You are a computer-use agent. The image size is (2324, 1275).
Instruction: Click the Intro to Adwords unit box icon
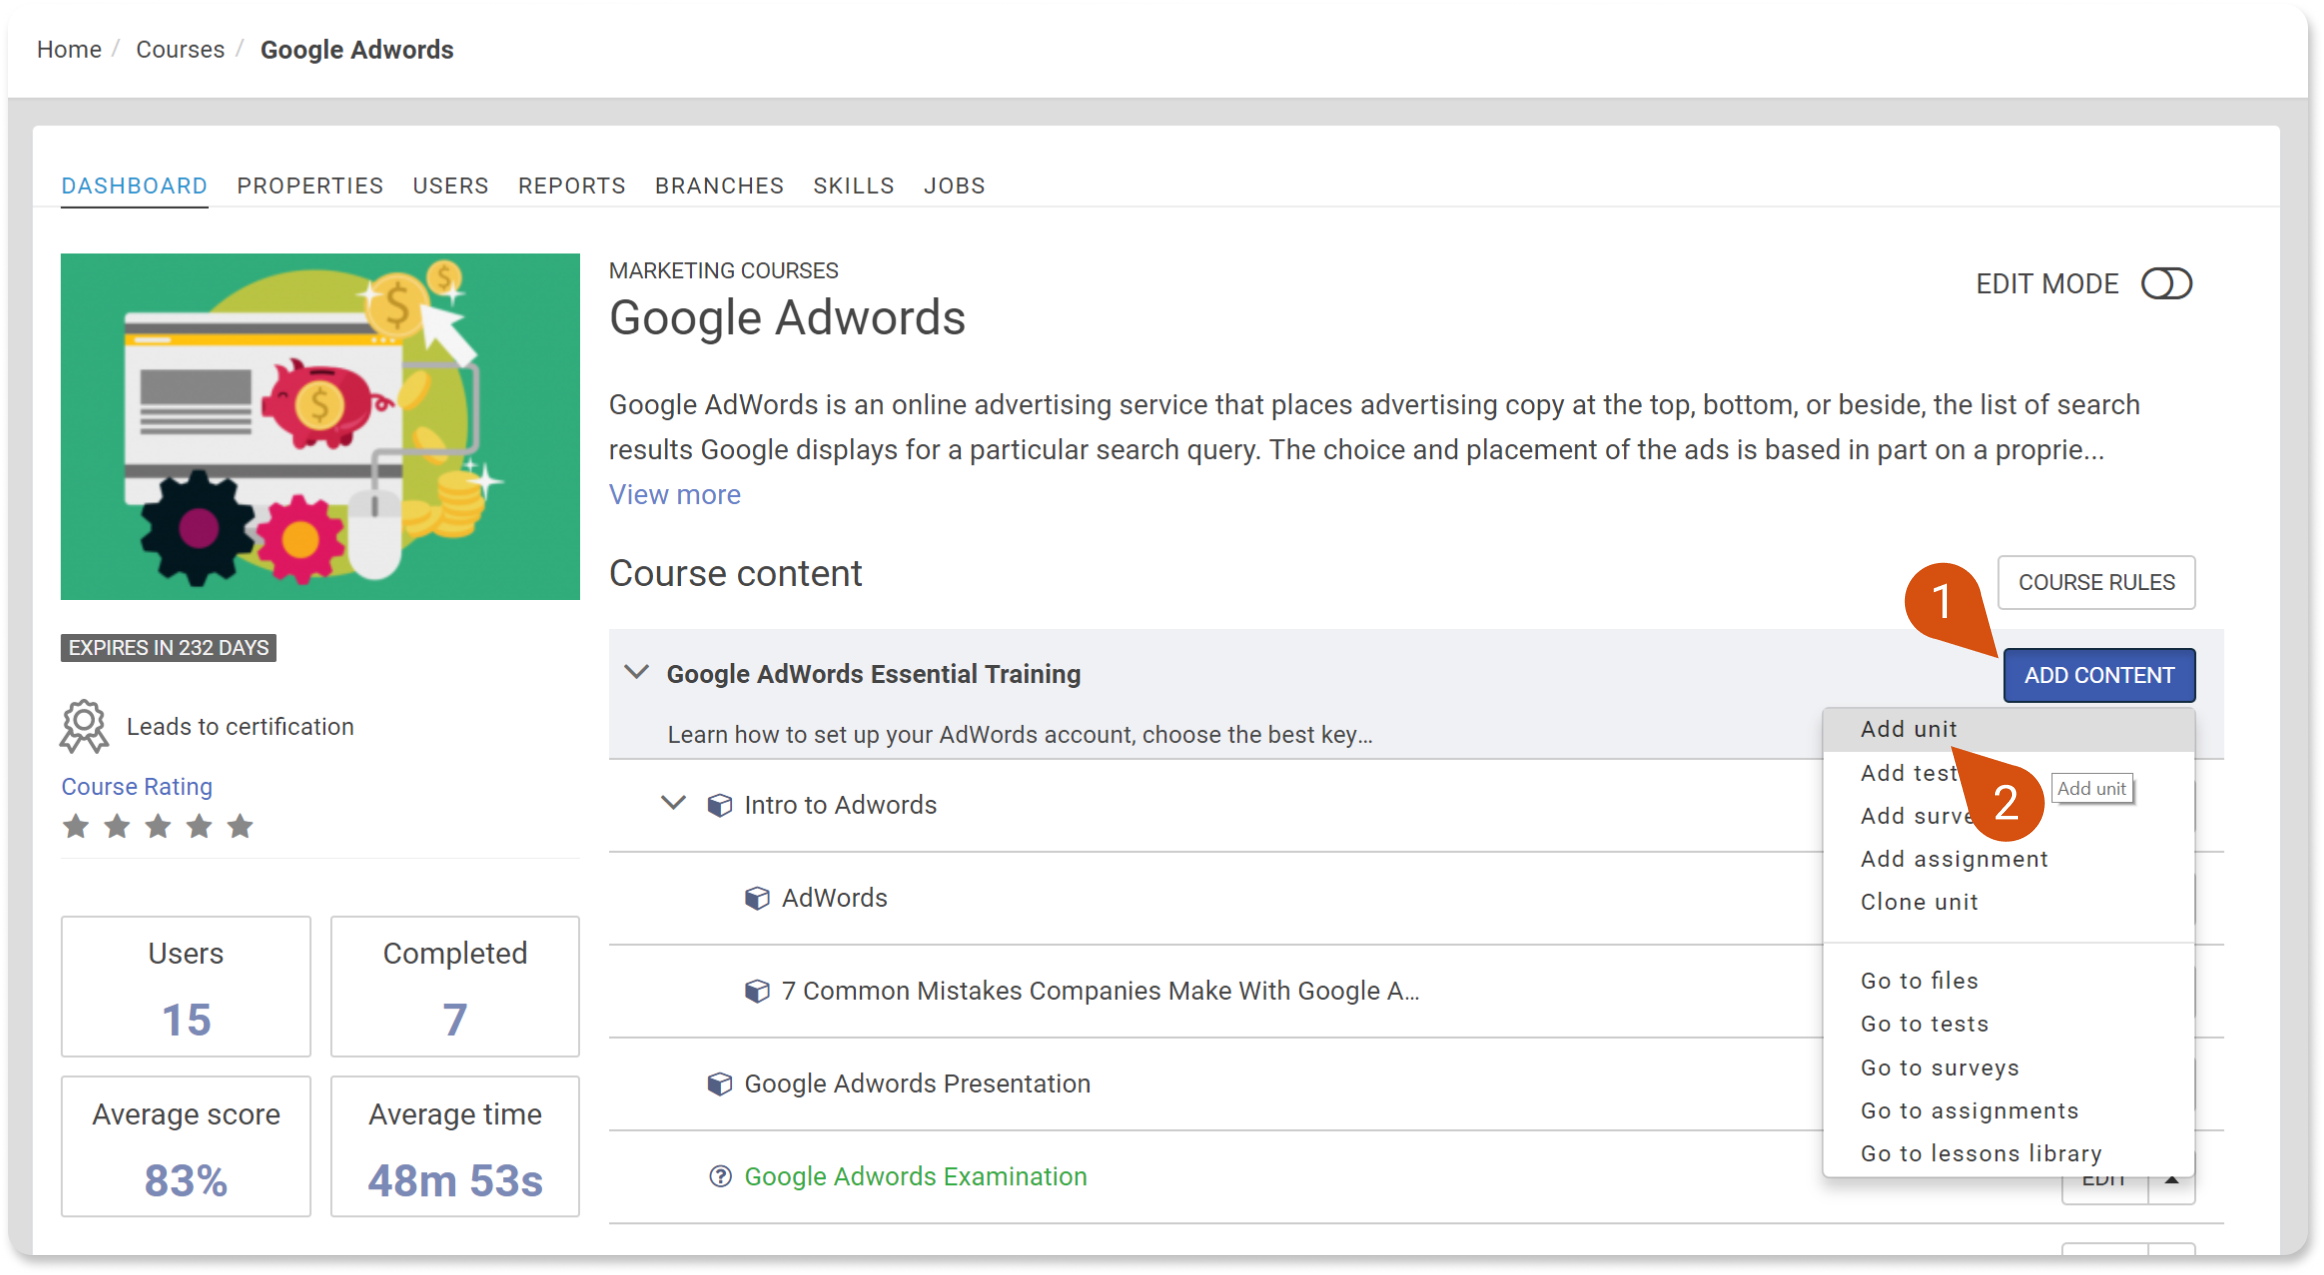coord(719,805)
